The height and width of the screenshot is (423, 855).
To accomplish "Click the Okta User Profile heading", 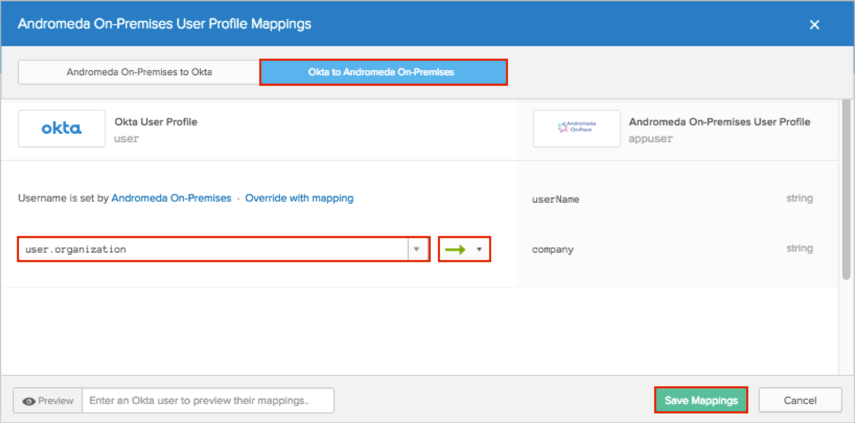I will tap(156, 122).
